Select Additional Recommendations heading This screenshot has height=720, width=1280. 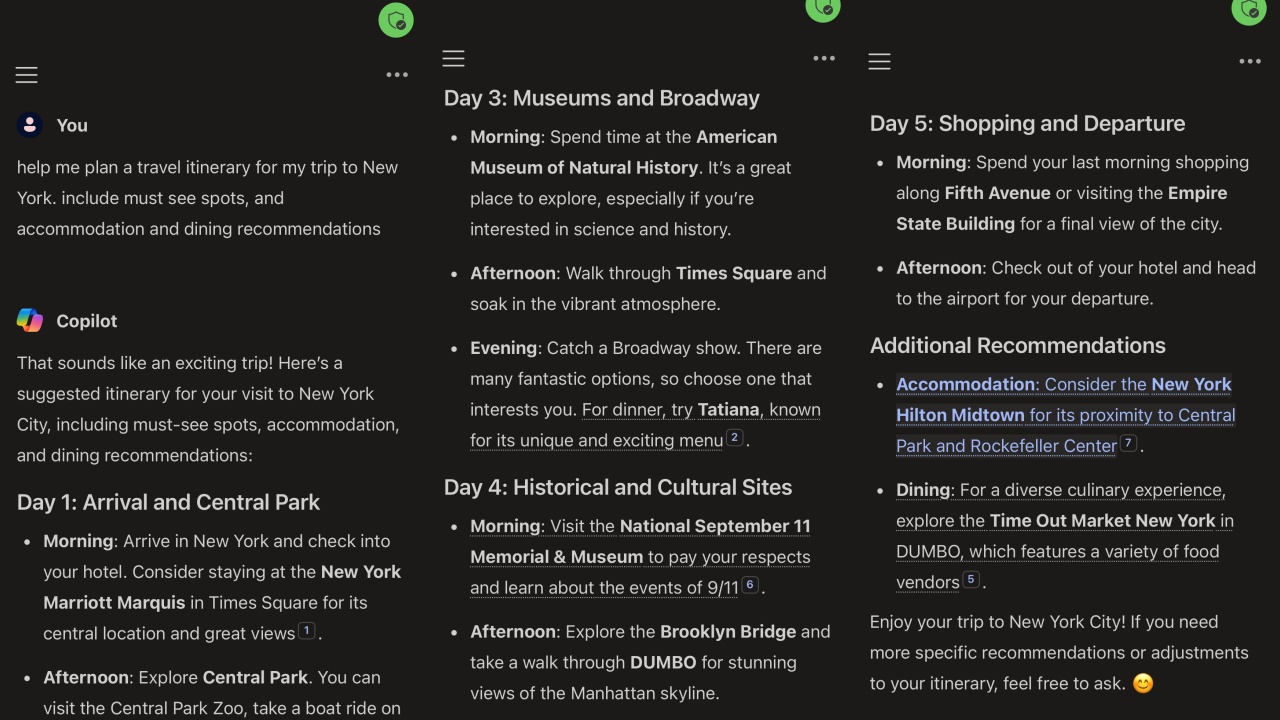pos(1018,345)
